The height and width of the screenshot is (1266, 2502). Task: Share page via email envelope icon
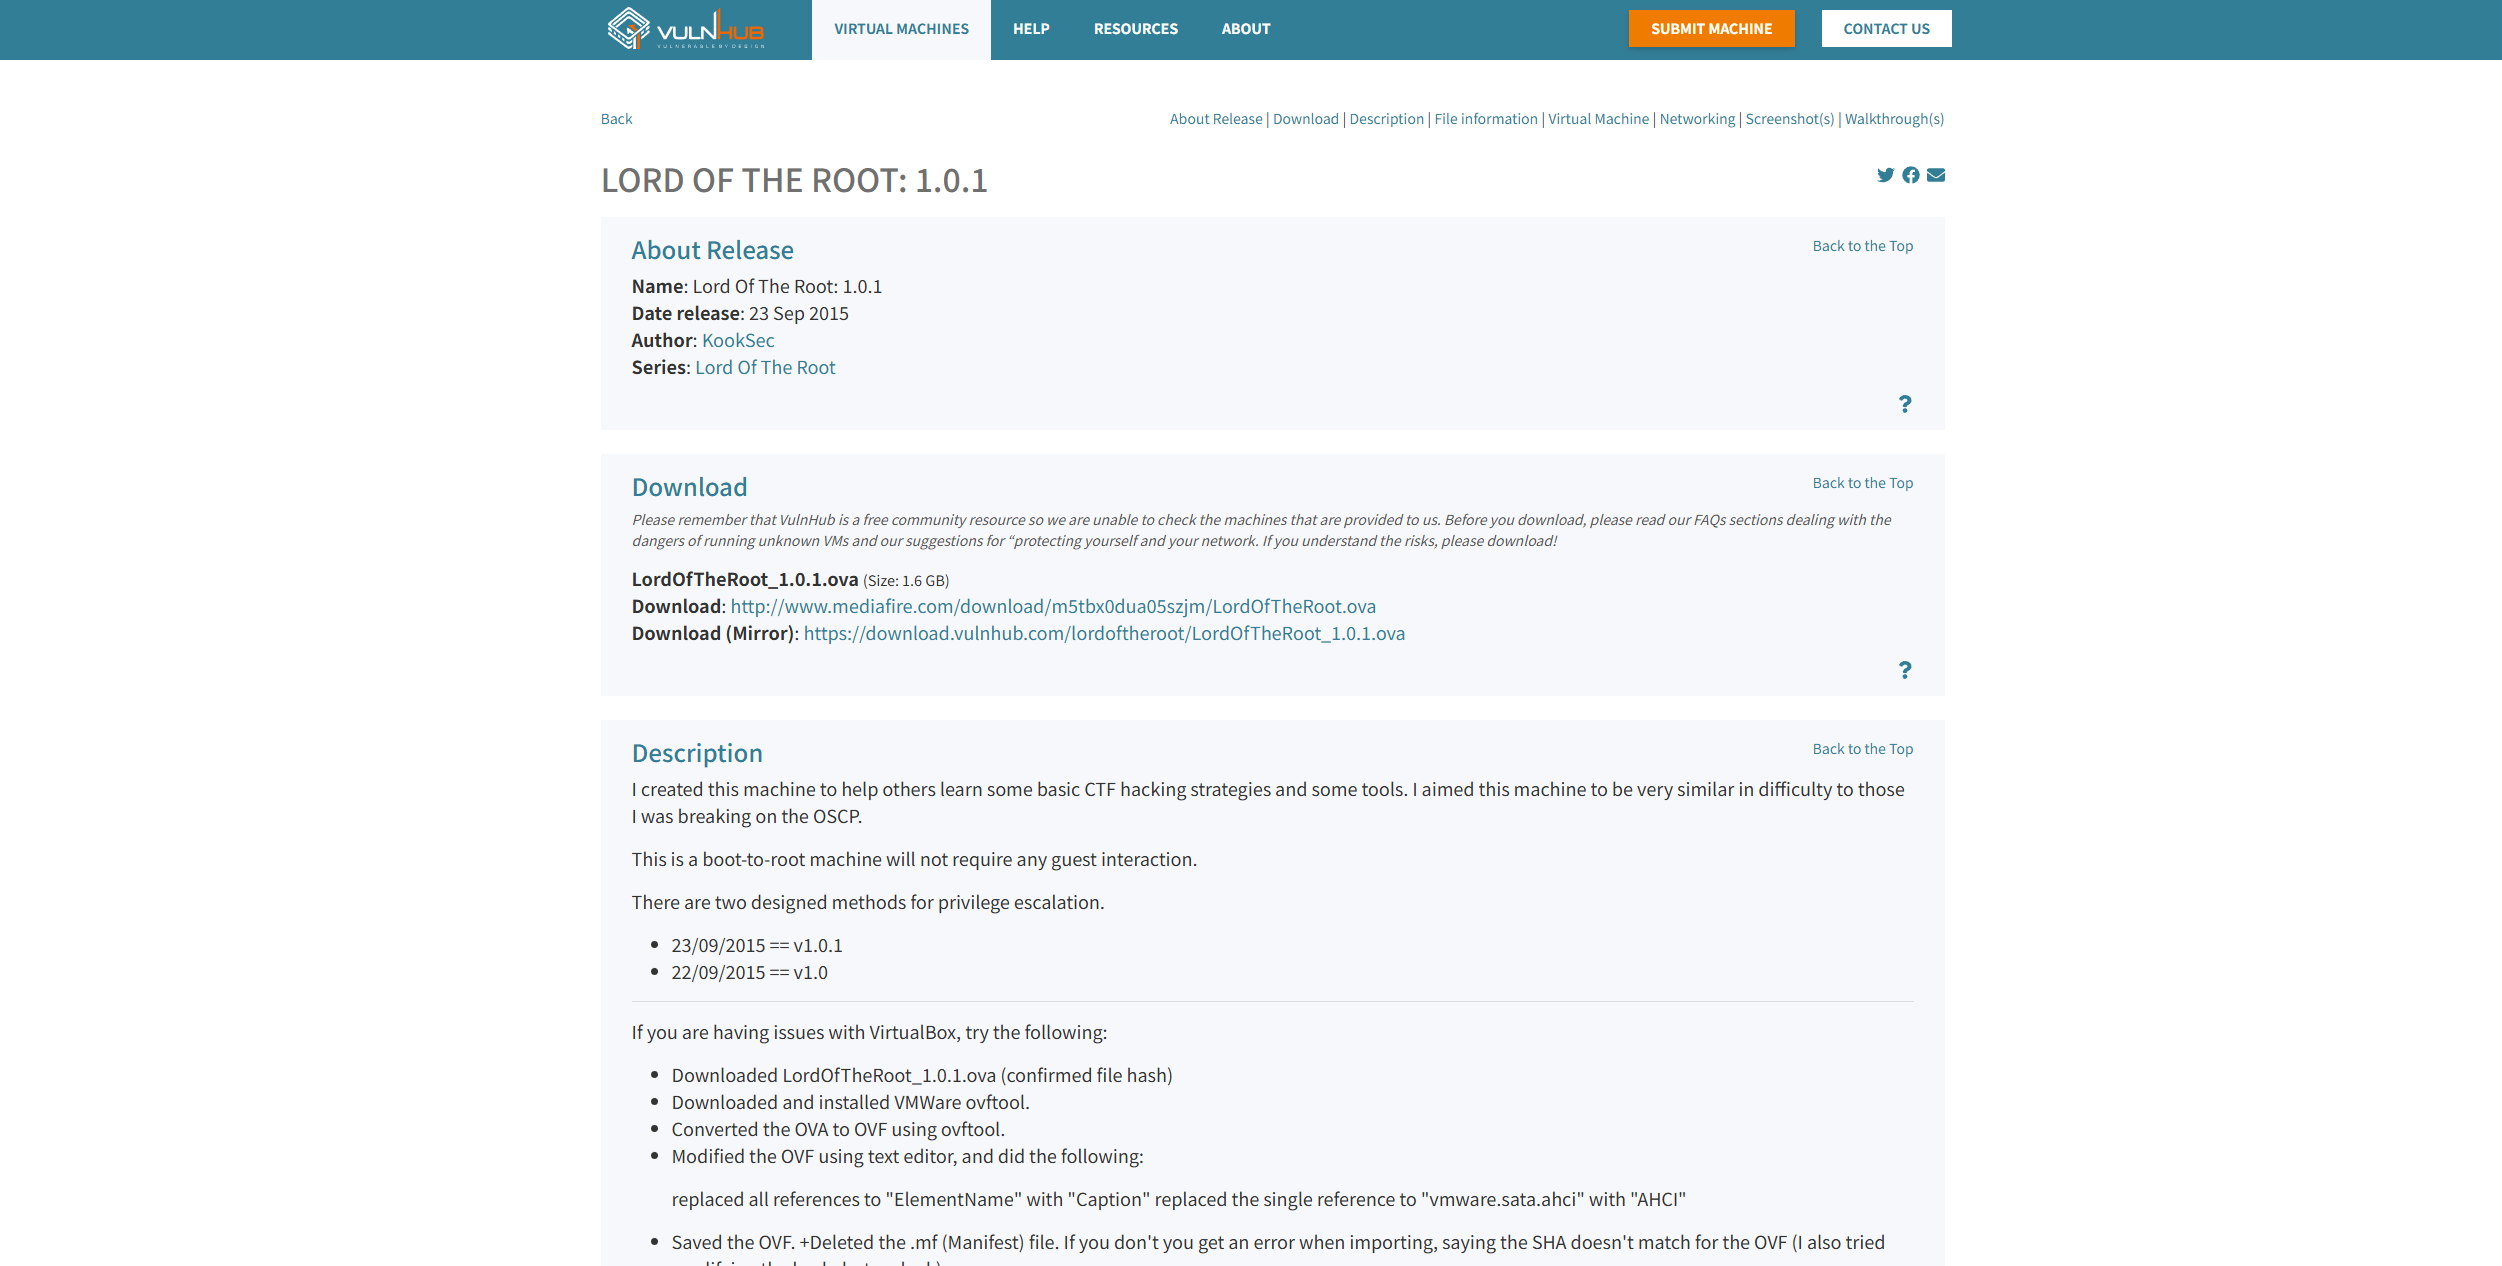pos(1936,175)
